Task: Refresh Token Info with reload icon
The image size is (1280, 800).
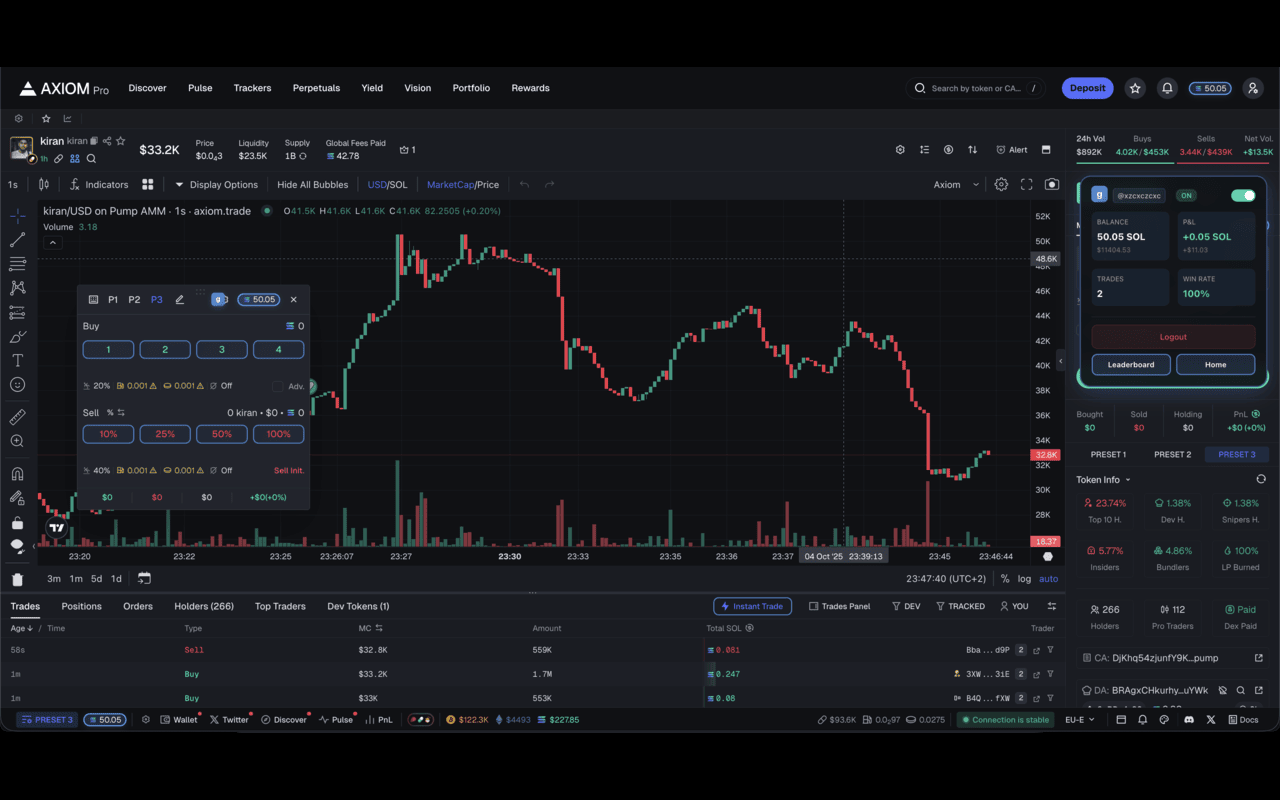Action: point(1261,480)
